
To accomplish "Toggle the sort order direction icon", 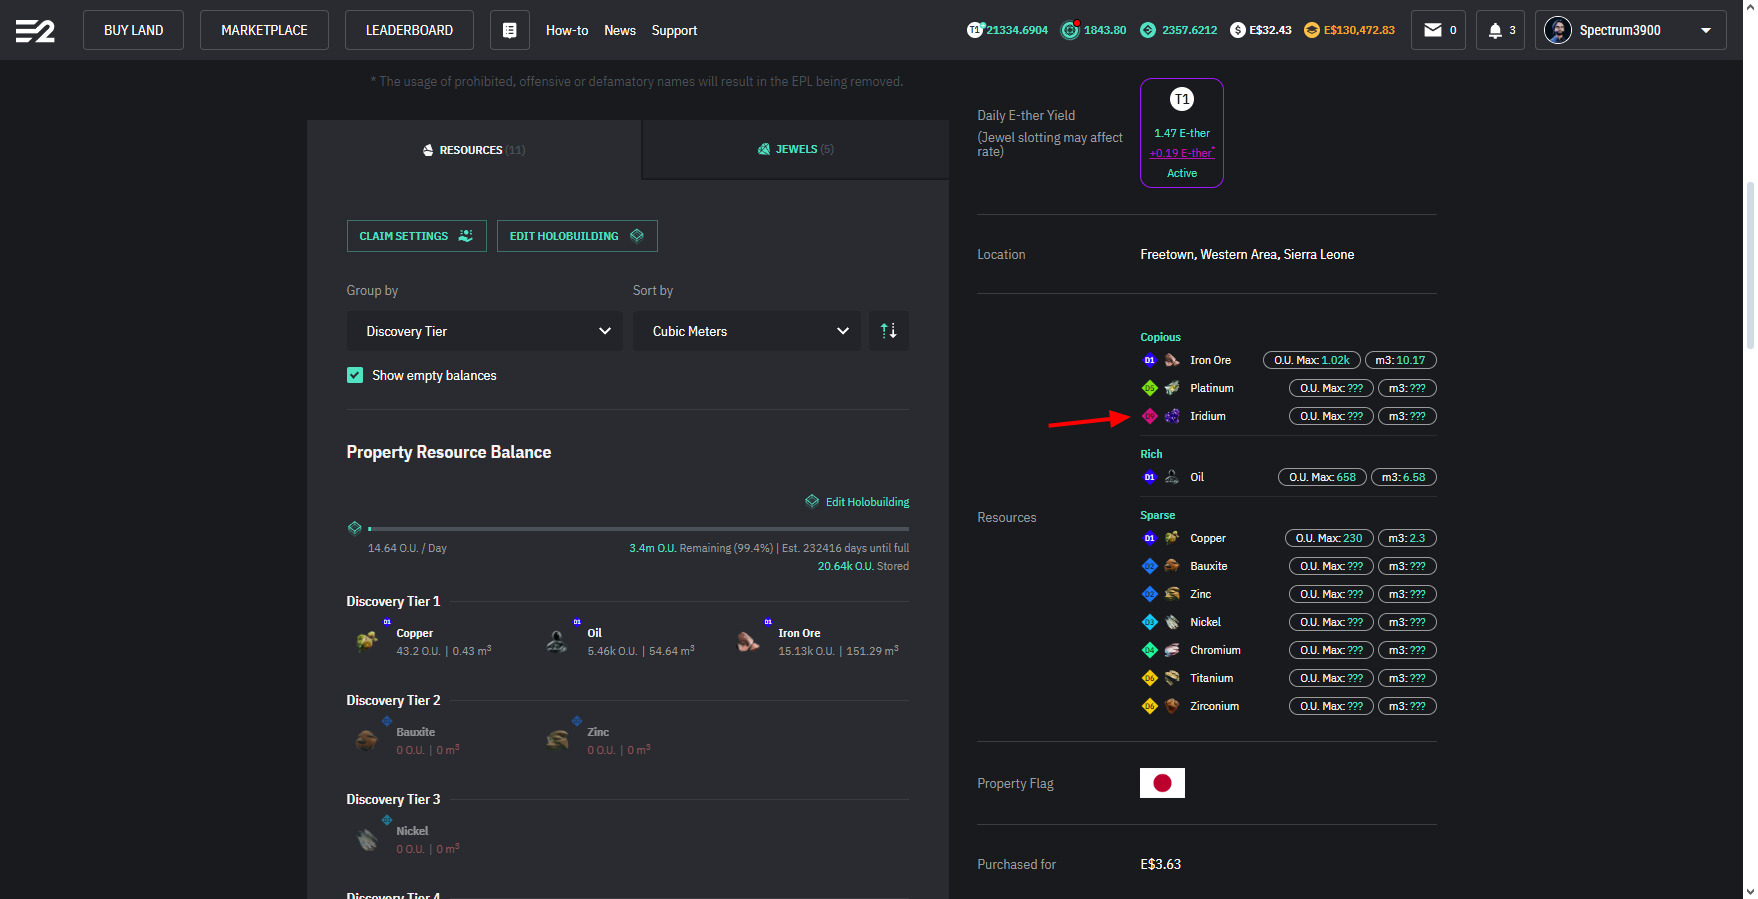I will pyautogui.click(x=888, y=331).
